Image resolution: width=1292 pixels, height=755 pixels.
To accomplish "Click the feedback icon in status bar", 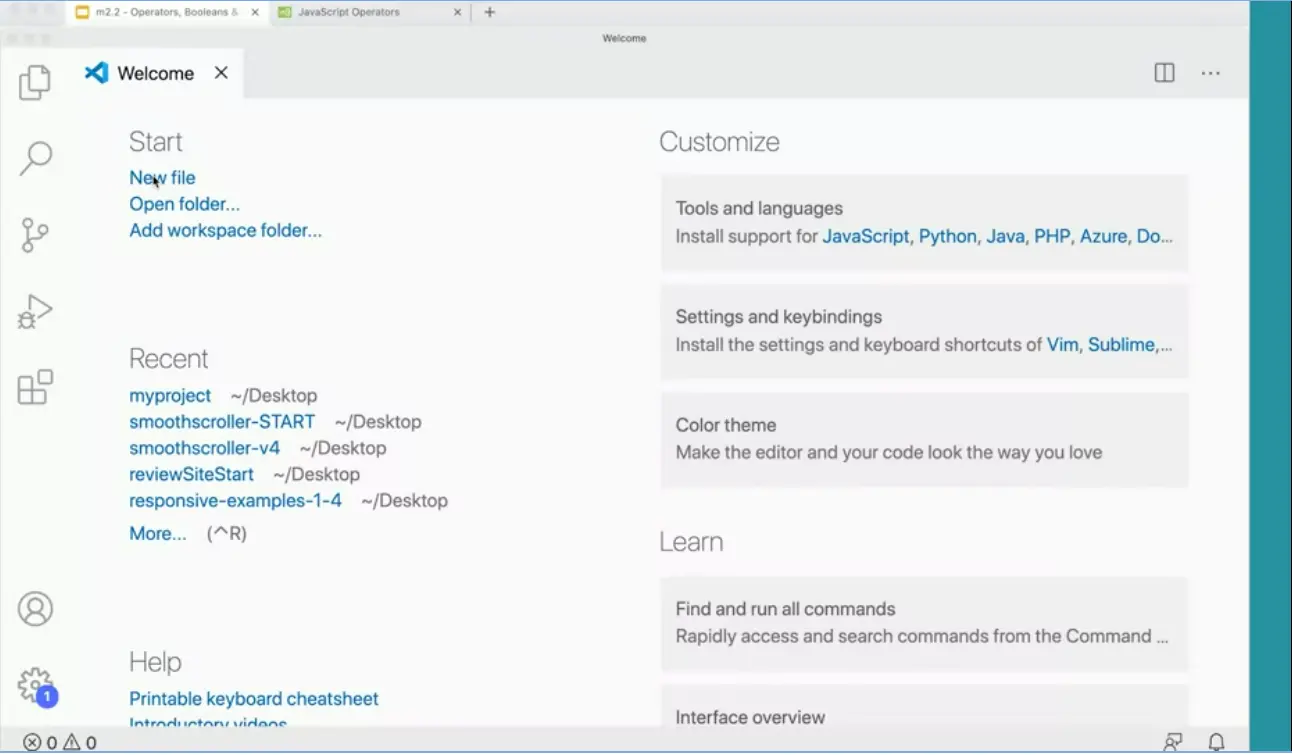I will tap(1173, 743).
